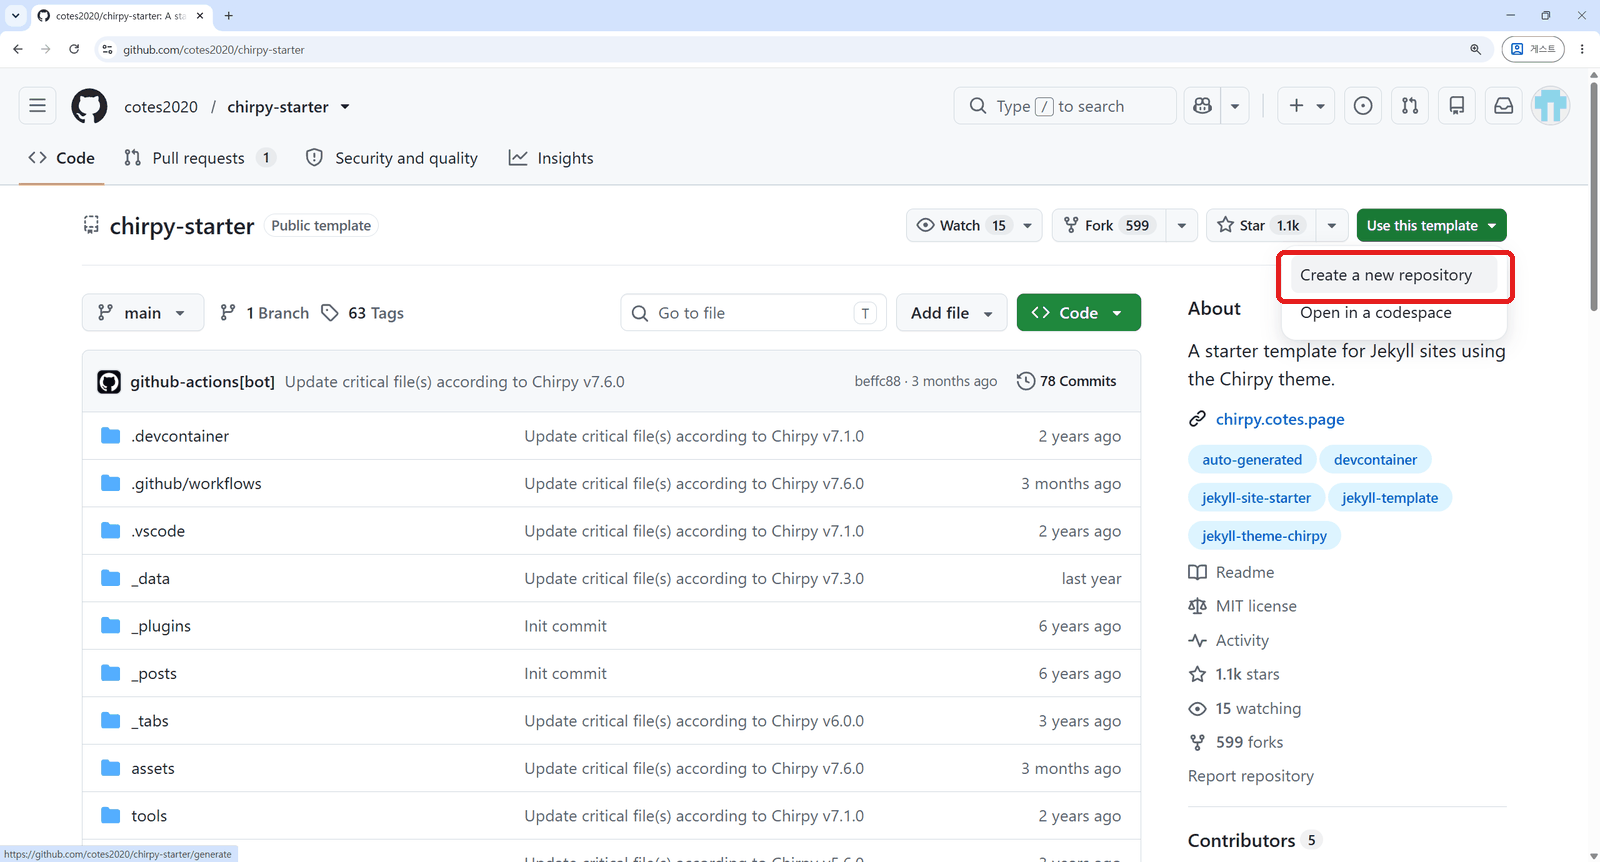Viewport: 1600px width, 862px height.
Task: Open the assets folder
Action: pyautogui.click(x=153, y=769)
